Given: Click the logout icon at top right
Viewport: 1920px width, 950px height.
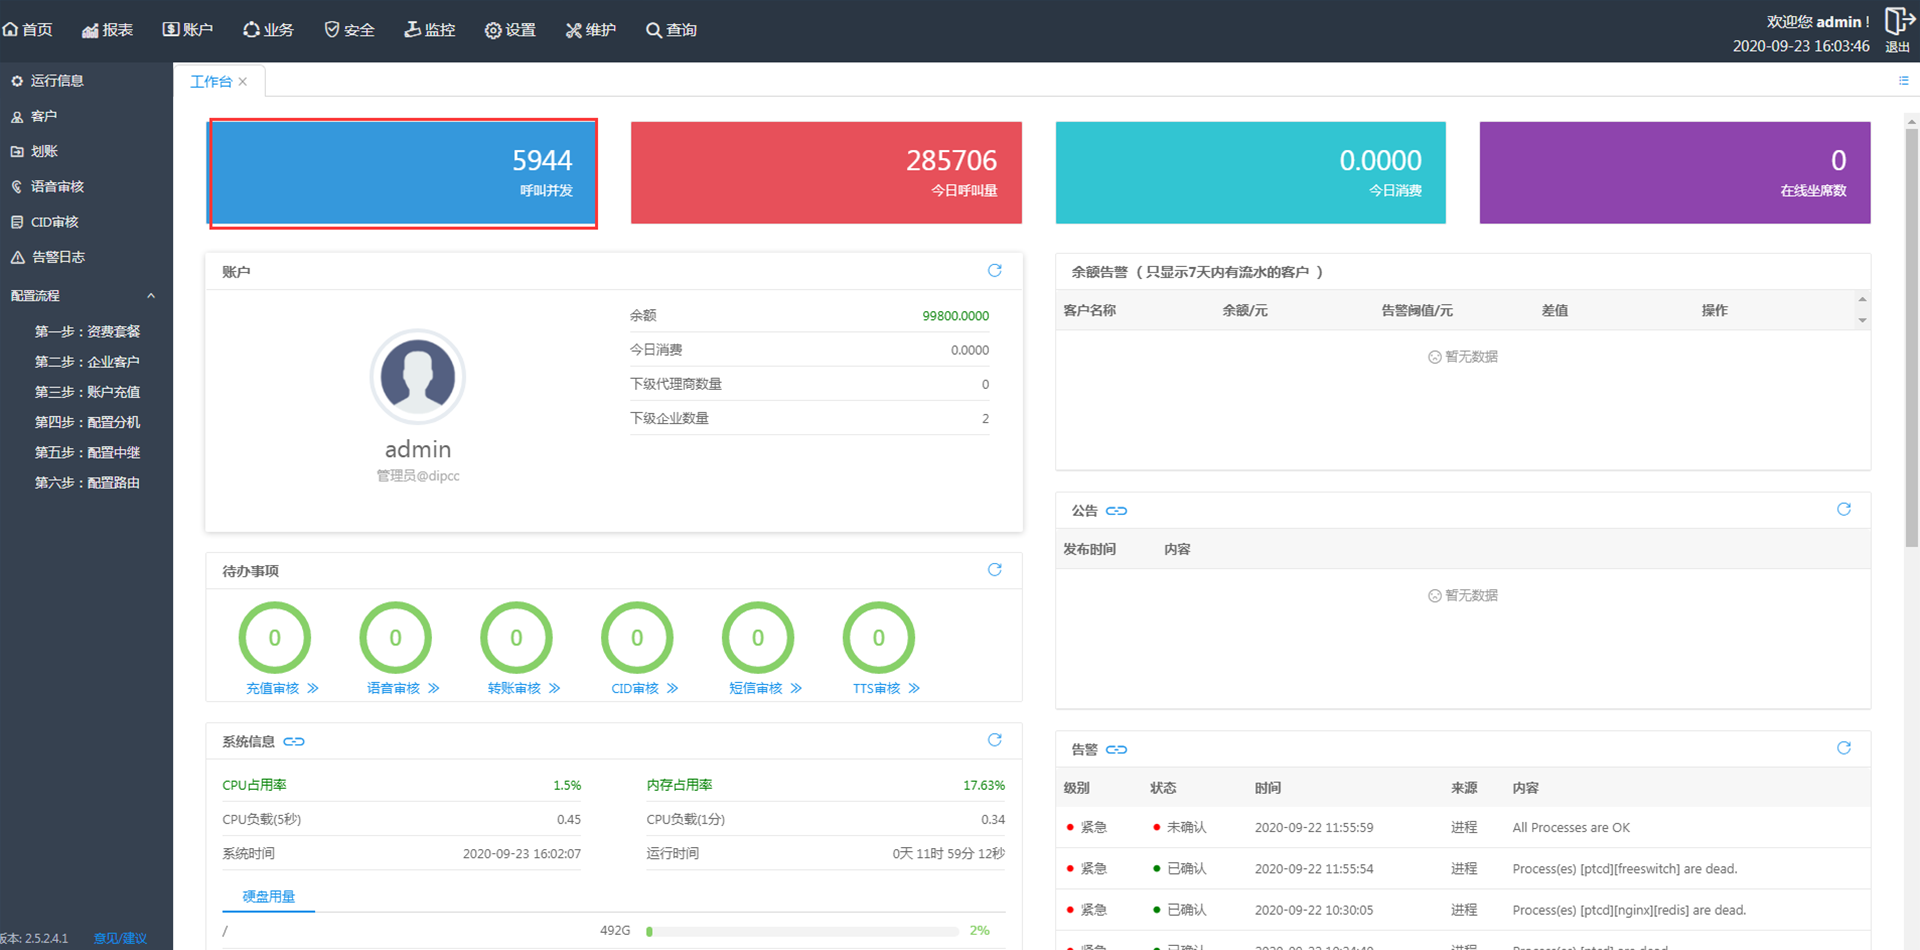Looking at the screenshot, I should pos(1897,22).
